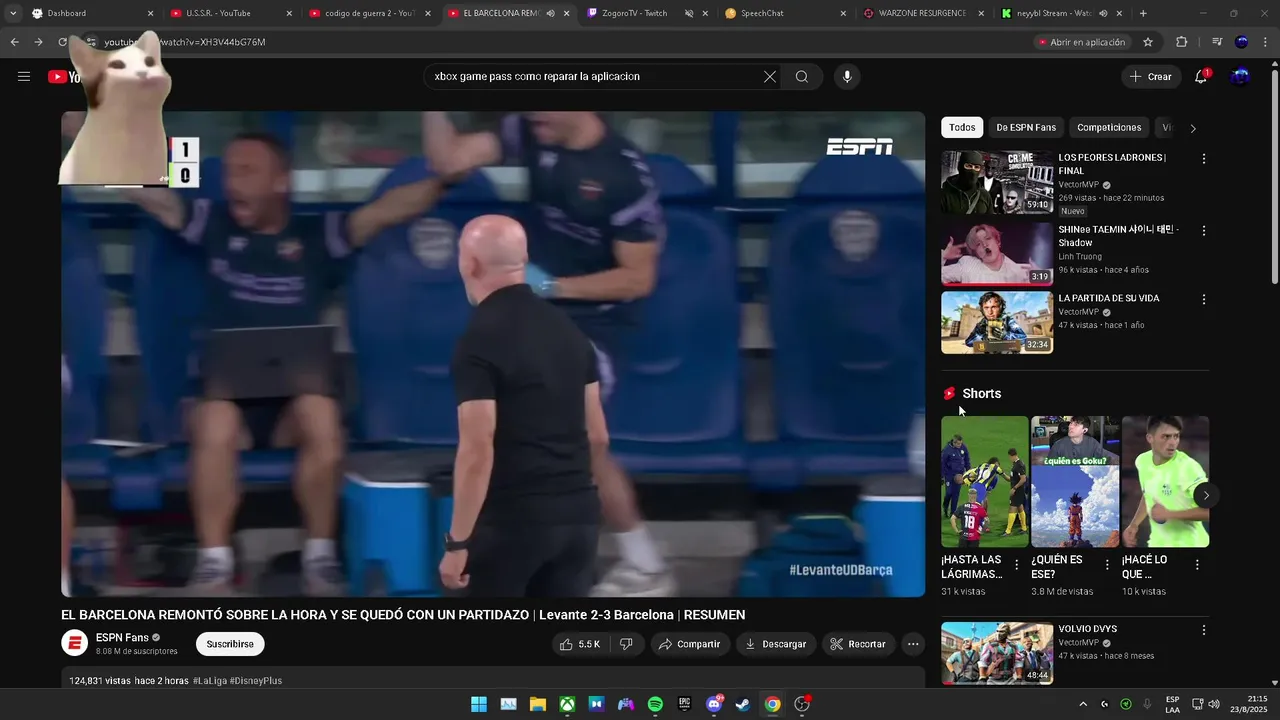Start voice search with the microphone icon
The image size is (1280, 720).
[x=847, y=77]
